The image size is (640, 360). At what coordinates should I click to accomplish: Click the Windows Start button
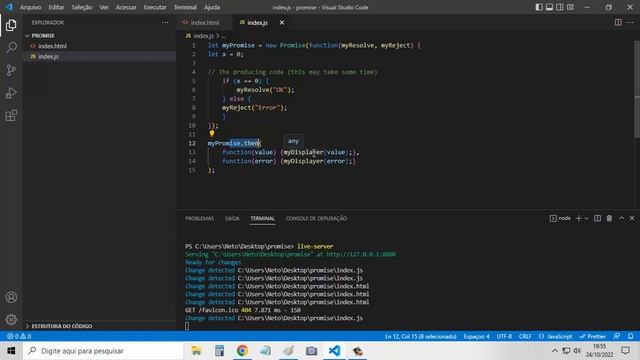11,351
